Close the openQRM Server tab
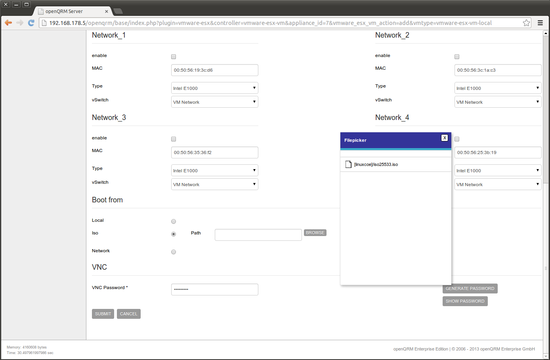Viewport: 550px width, 360px height. (x=106, y=11)
